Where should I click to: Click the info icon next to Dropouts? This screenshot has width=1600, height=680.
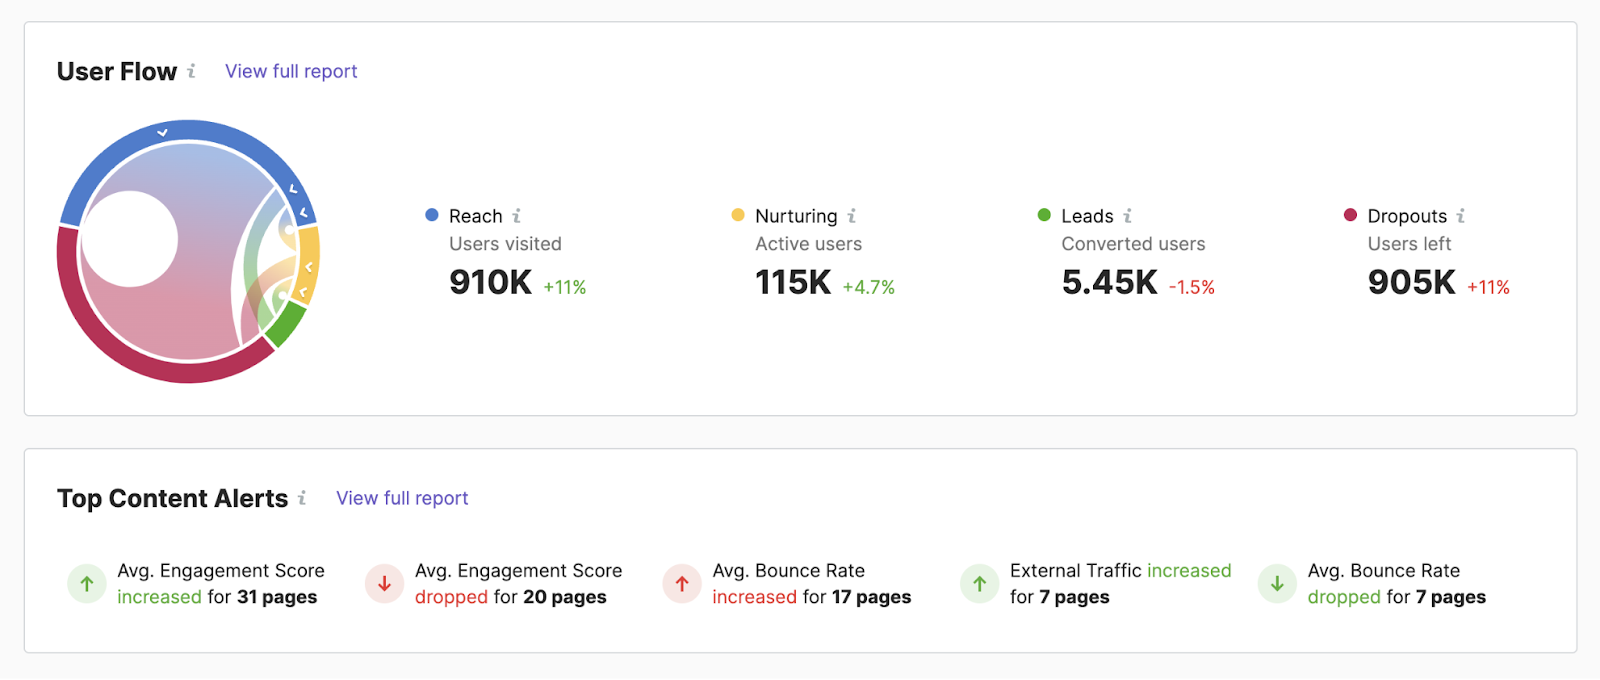(1461, 216)
